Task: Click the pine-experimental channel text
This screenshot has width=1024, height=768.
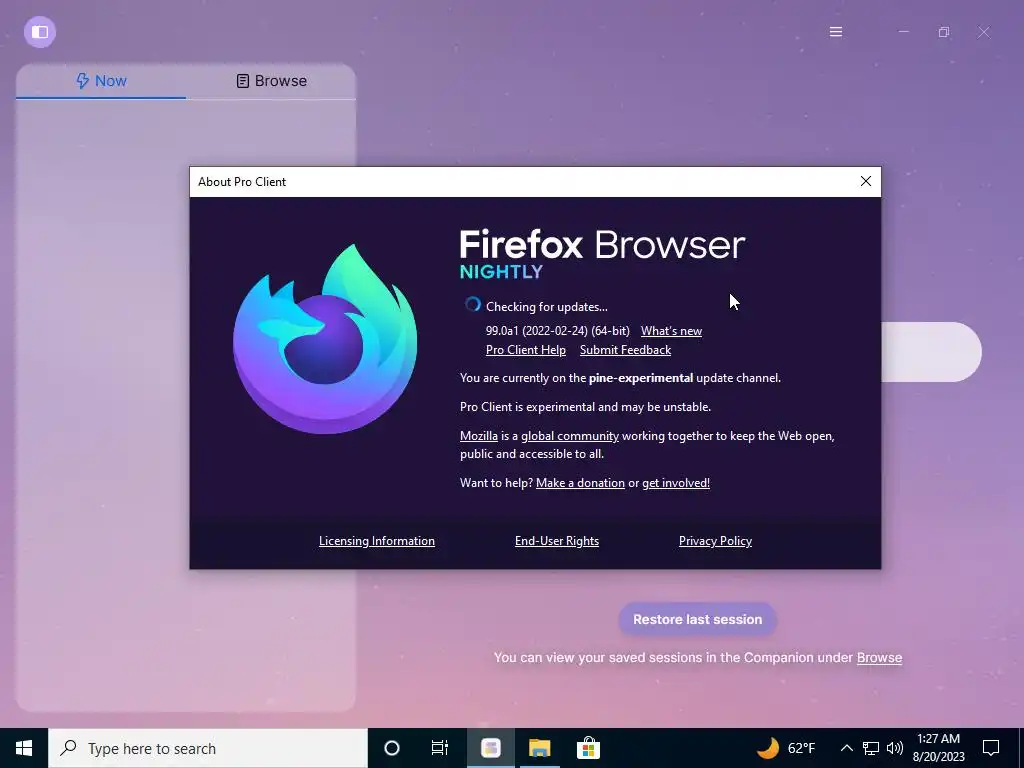Action: pos(641,378)
